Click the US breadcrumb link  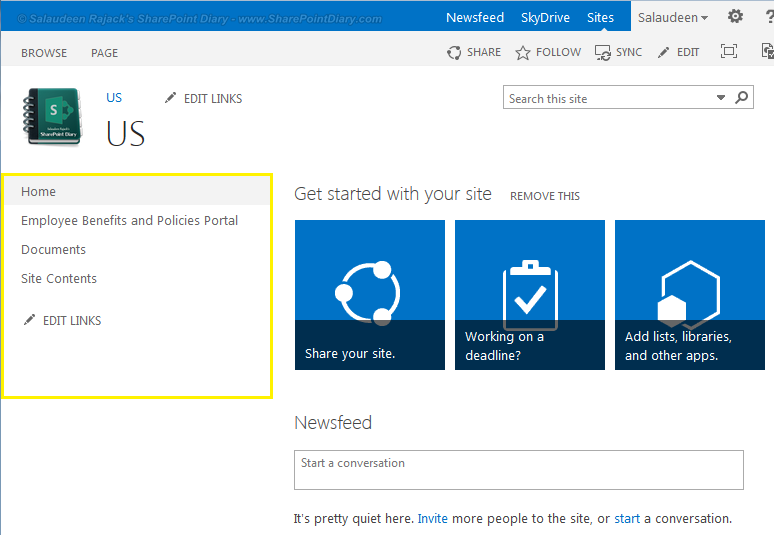point(114,98)
